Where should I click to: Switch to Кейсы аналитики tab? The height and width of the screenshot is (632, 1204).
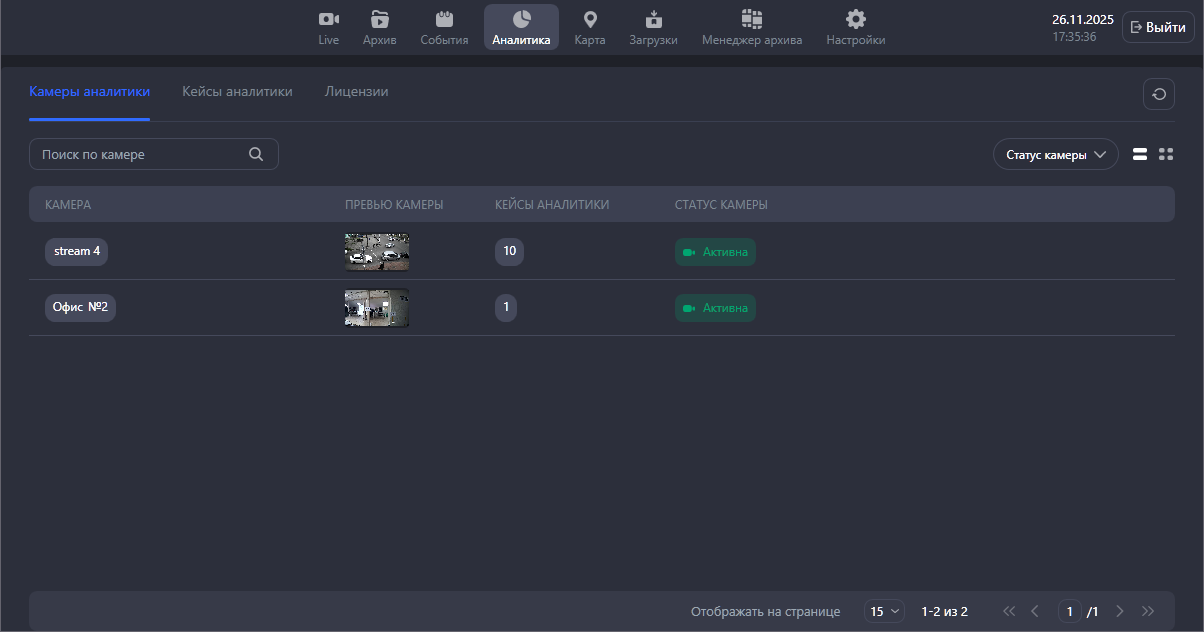coord(237,92)
